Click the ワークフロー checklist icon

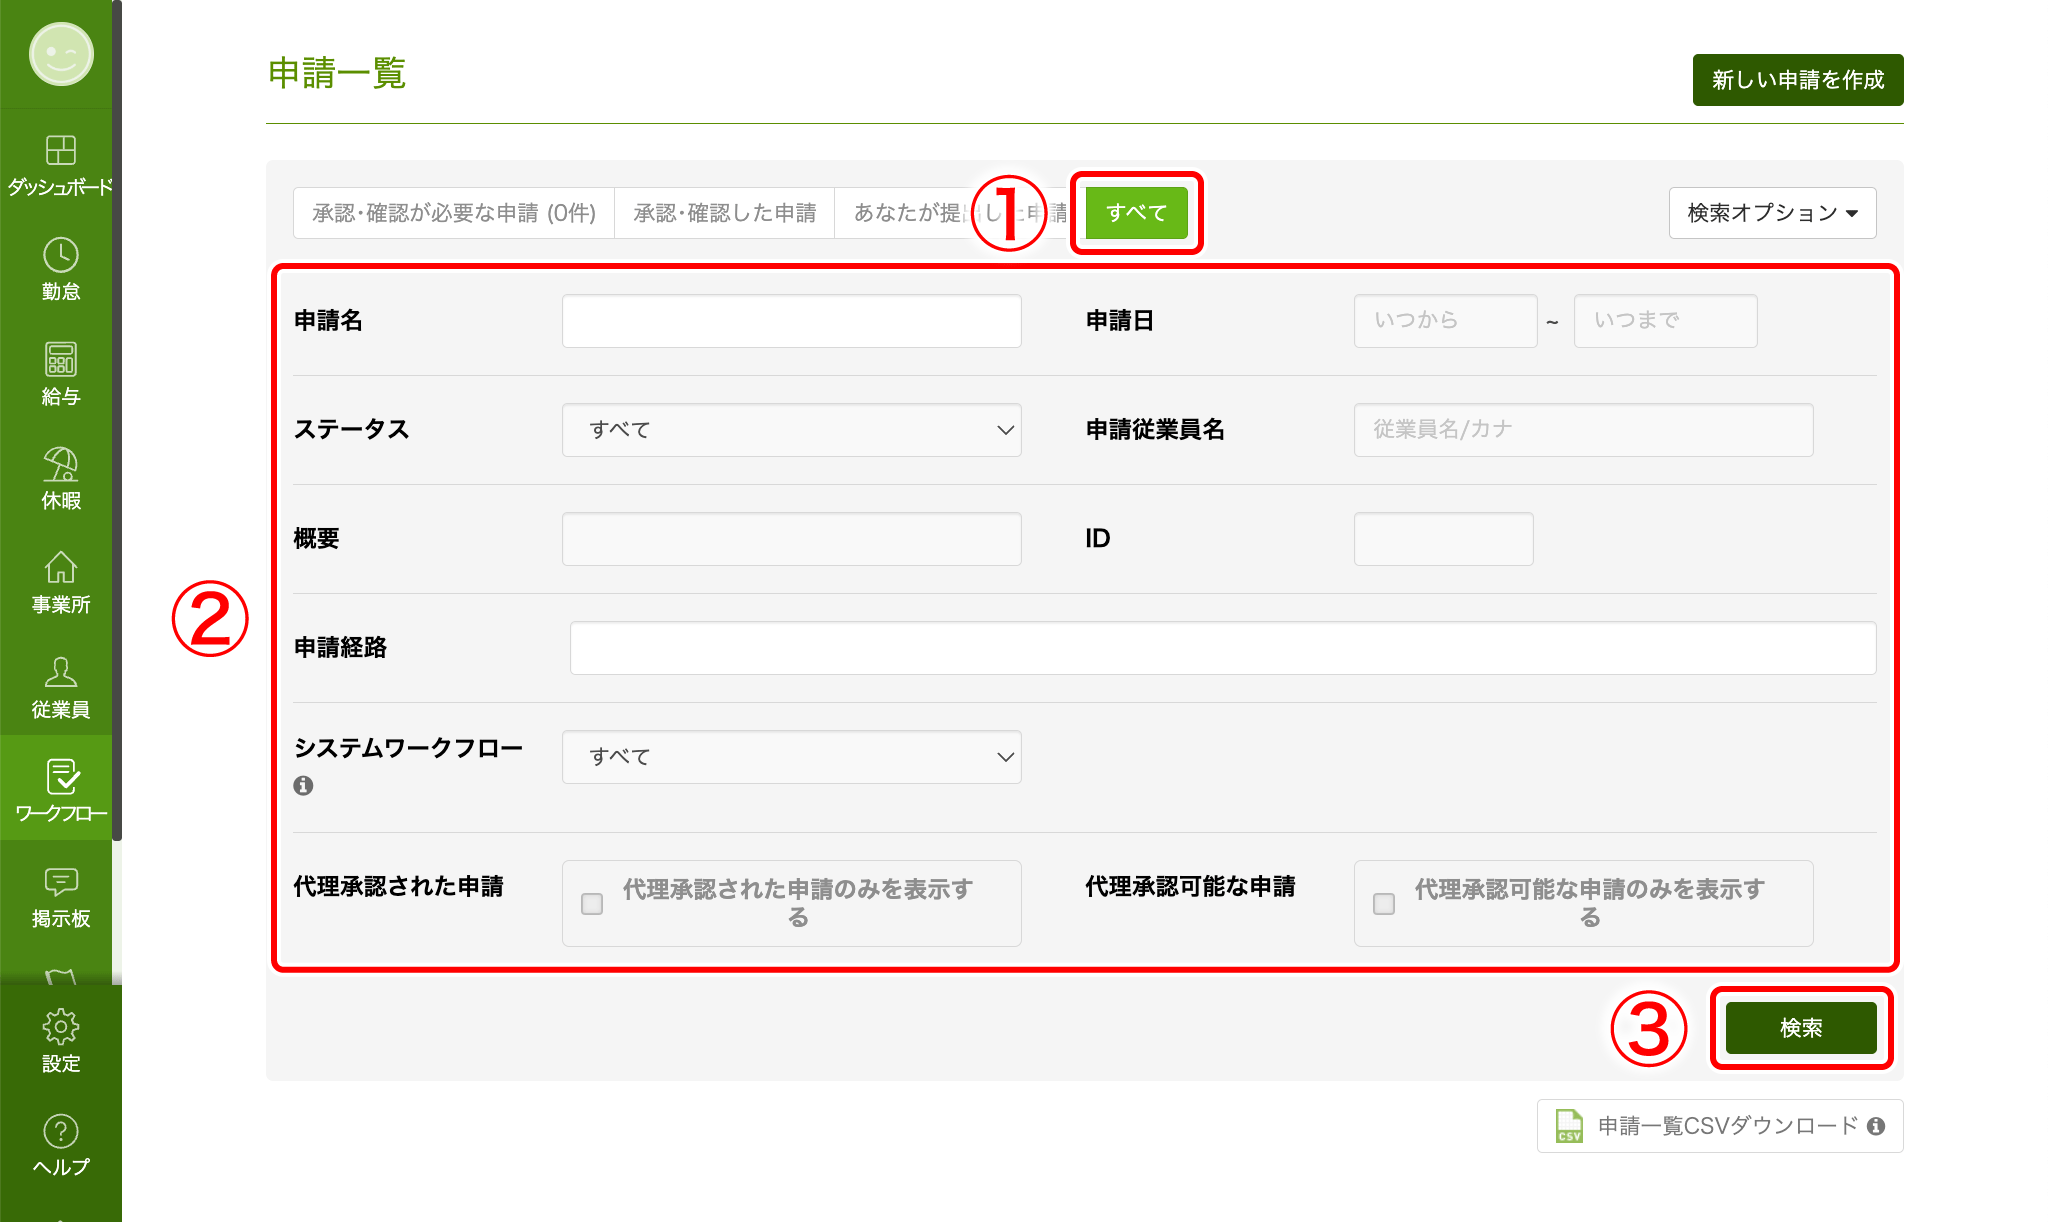61,779
